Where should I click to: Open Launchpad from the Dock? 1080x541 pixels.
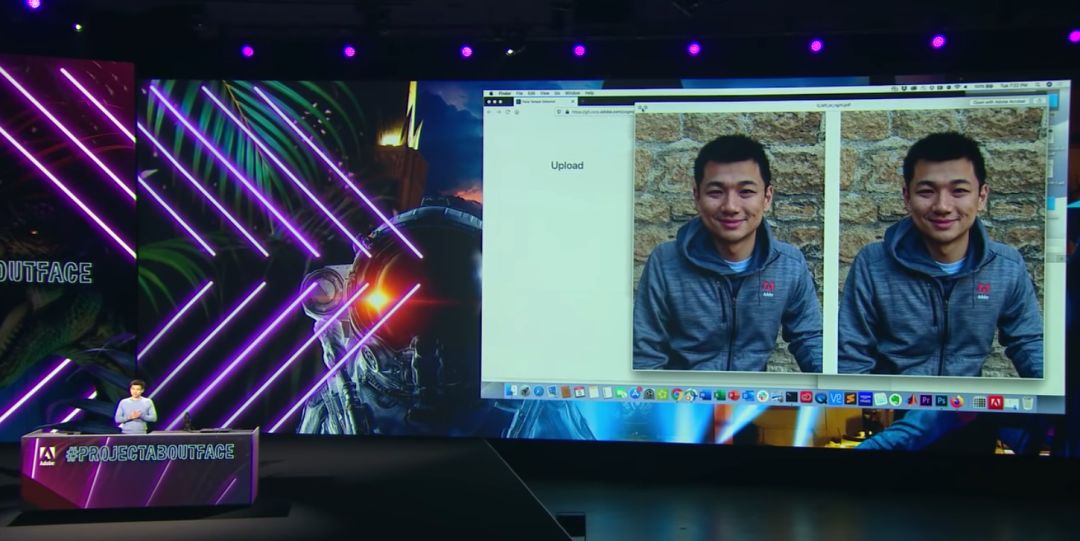coord(525,391)
